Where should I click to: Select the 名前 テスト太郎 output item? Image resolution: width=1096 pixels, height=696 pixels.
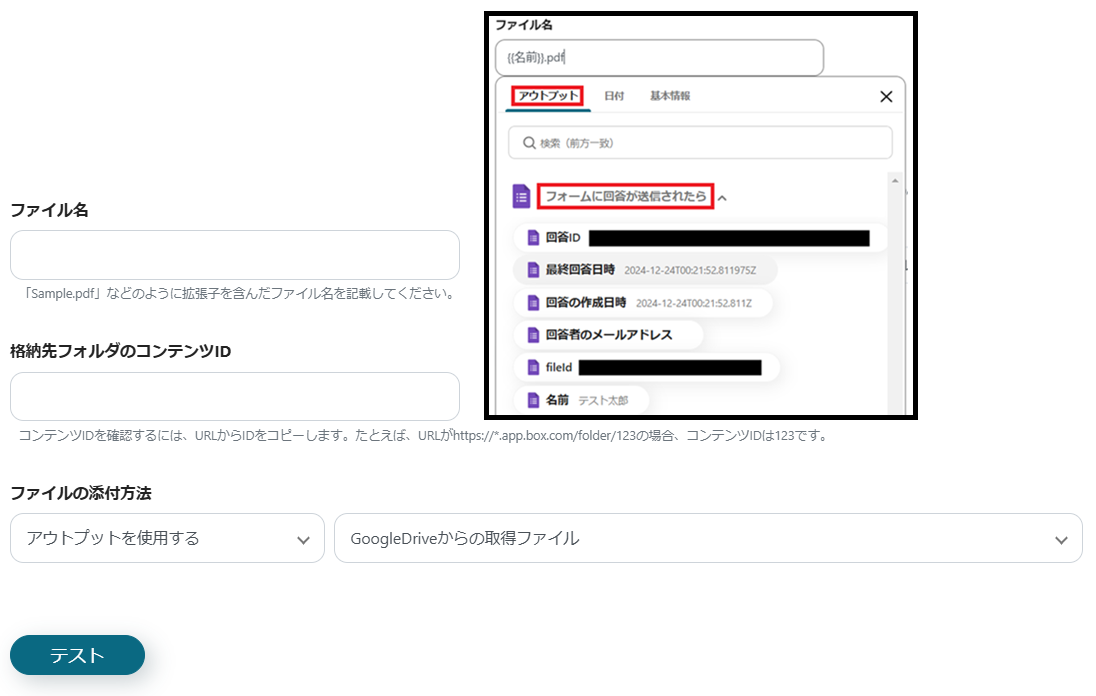[x=582, y=400]
